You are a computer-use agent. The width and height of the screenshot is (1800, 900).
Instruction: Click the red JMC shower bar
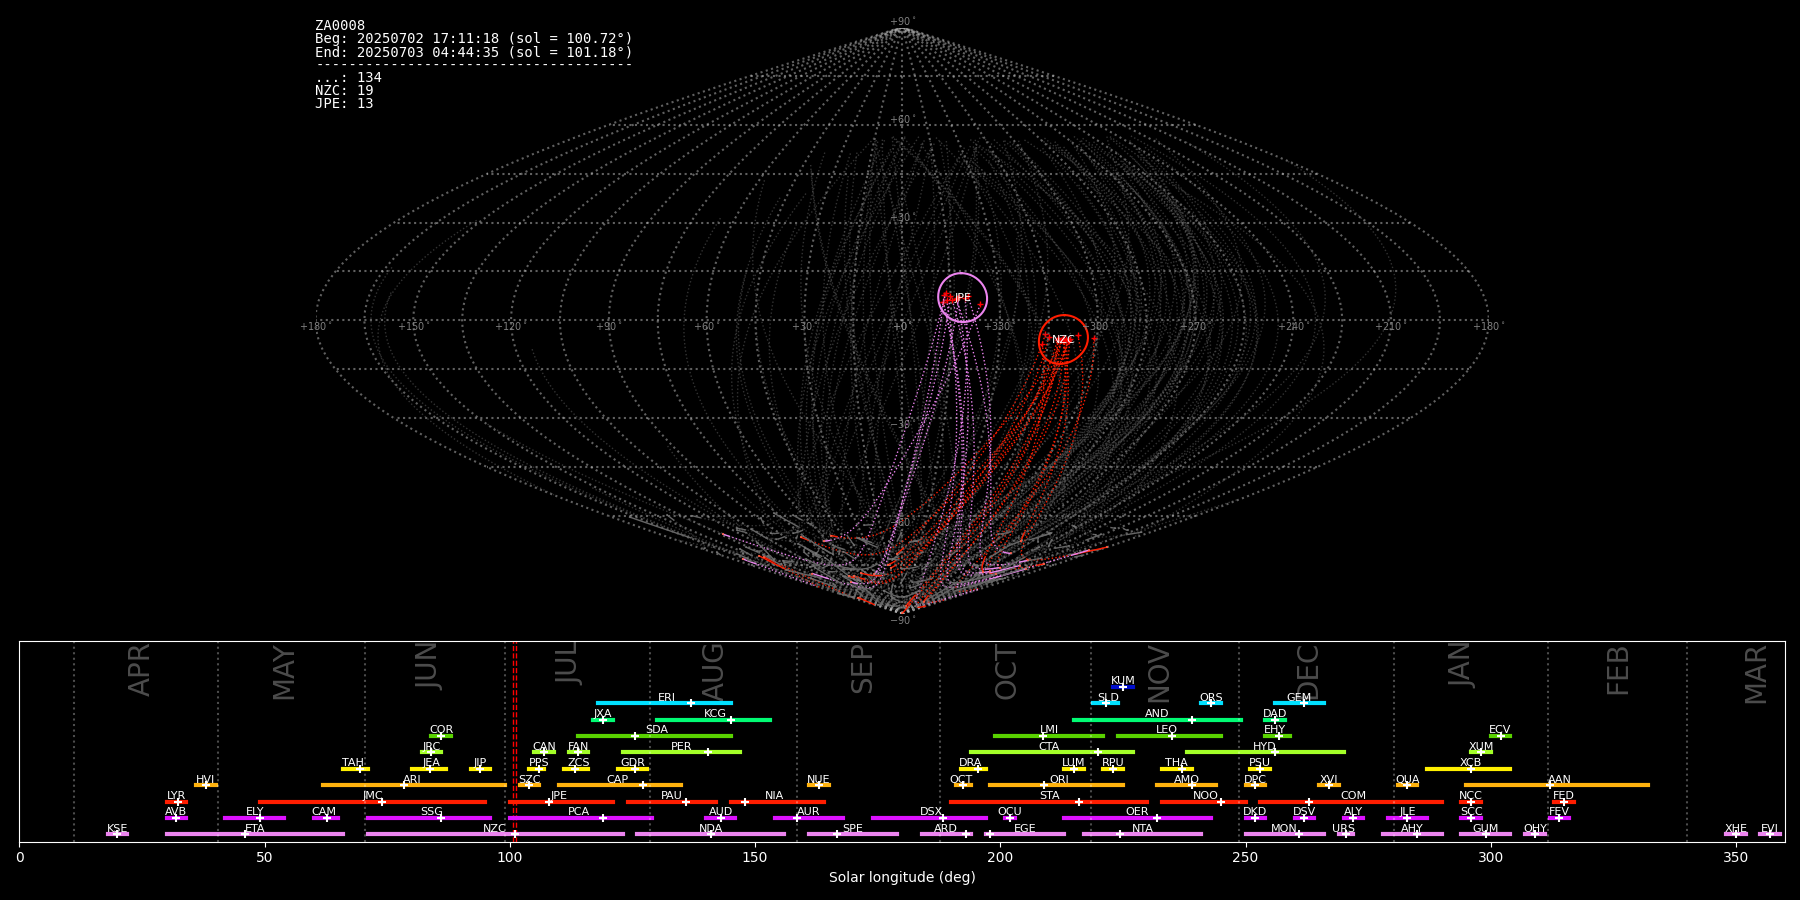click(x=372, y=801)
